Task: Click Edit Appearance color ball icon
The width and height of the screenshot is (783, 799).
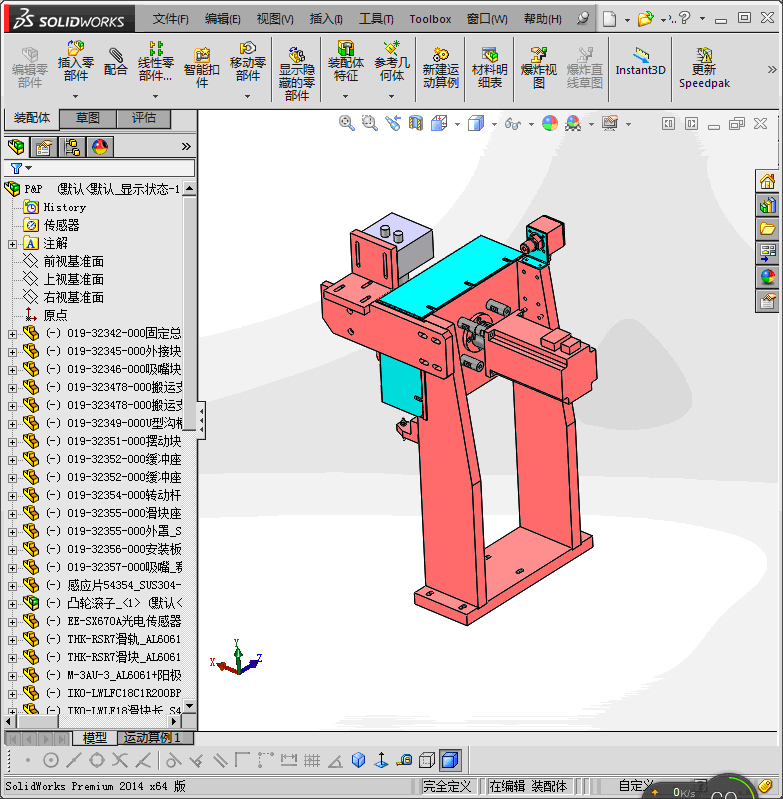Action: click(550, 123)
